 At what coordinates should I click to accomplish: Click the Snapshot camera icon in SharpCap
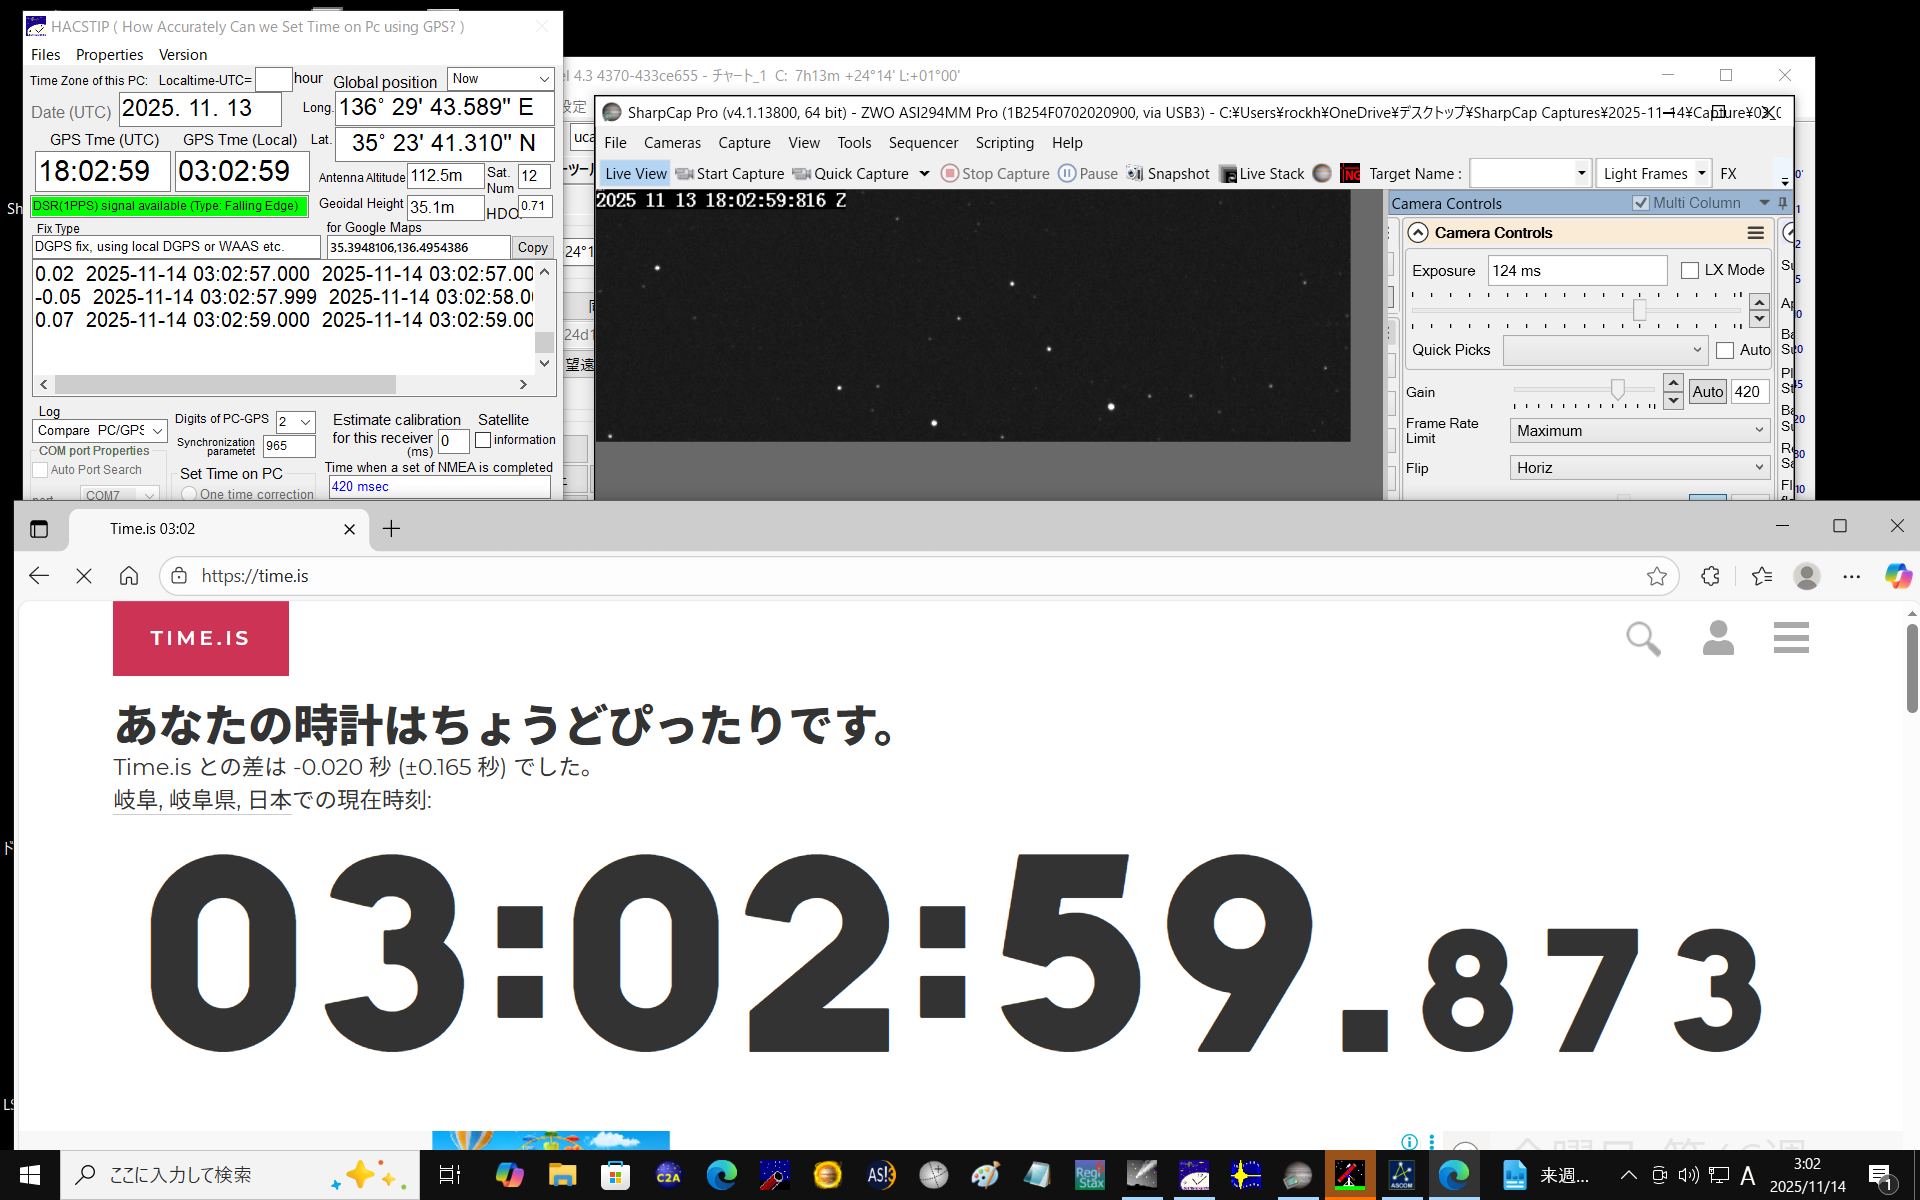point(1135,173)
